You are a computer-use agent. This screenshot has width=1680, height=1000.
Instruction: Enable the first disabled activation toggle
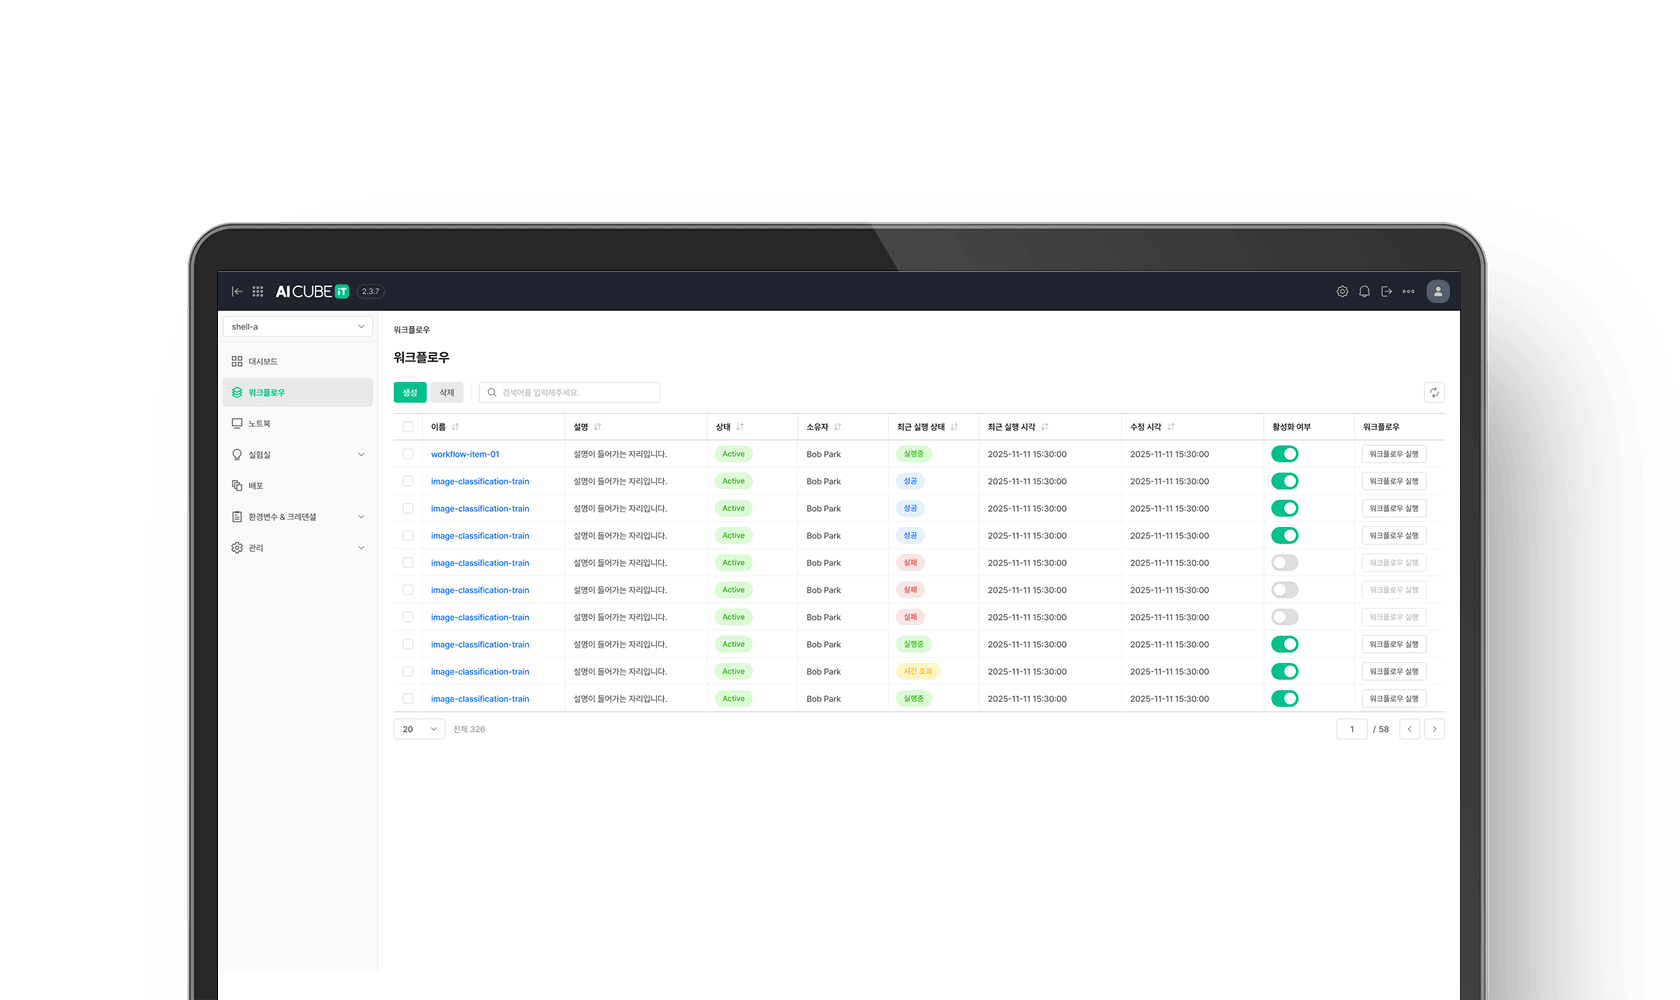(1285, 563)
